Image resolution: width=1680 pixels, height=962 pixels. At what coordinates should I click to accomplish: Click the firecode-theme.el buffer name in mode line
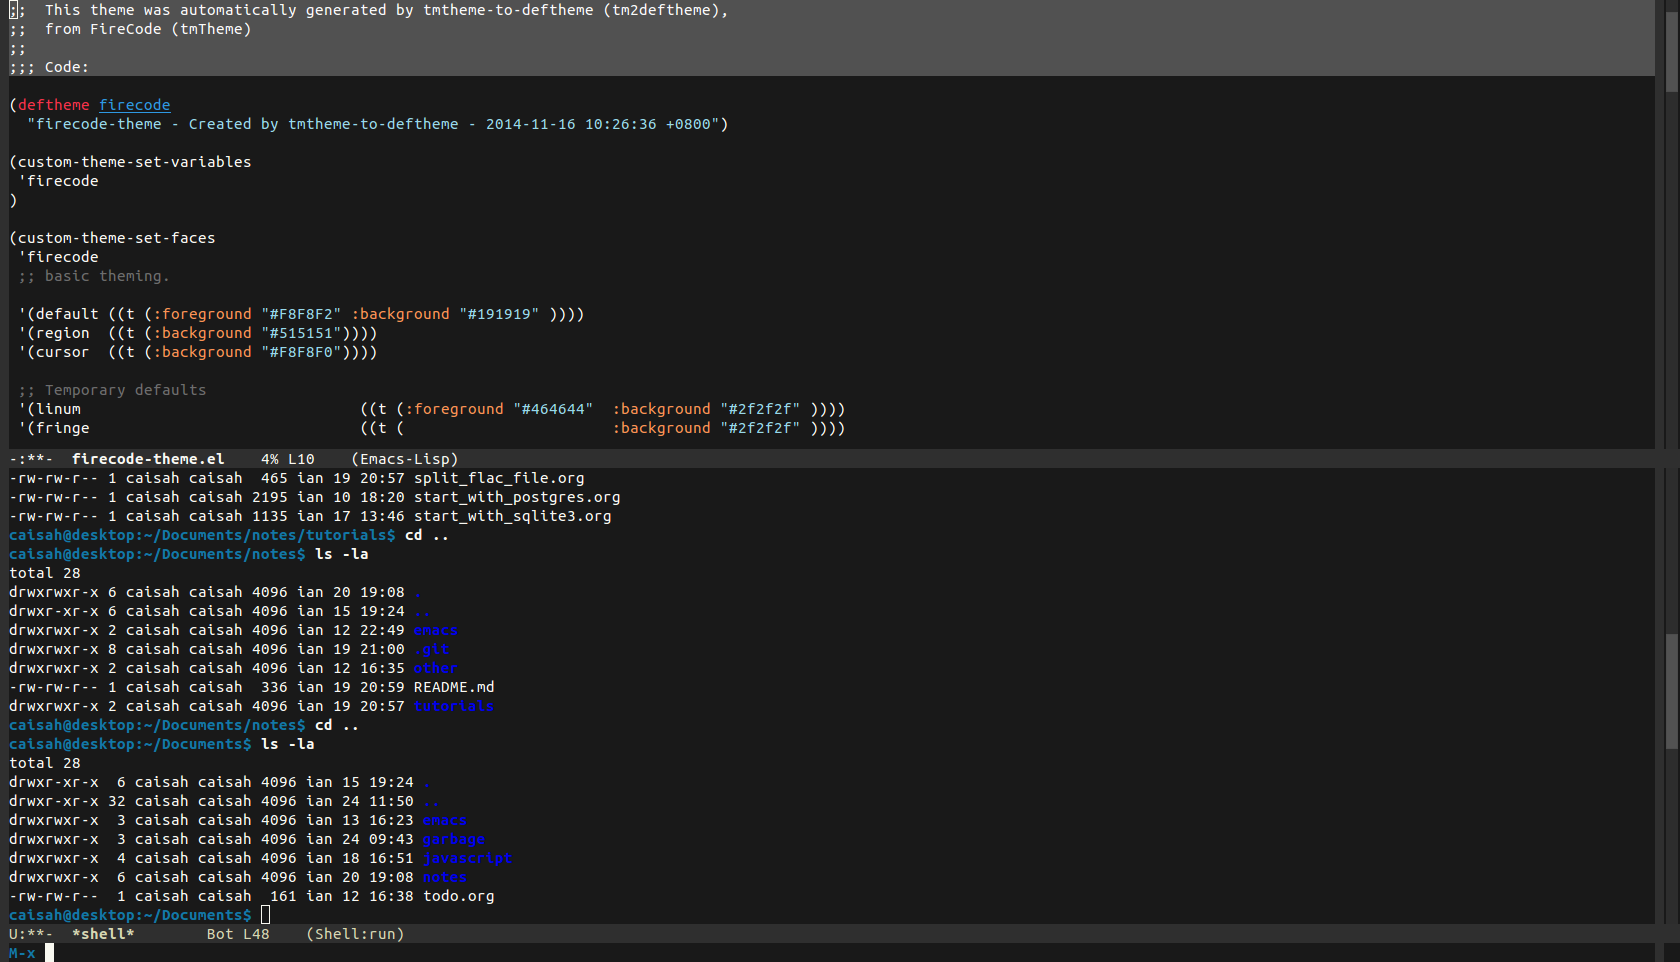point(148,459)
